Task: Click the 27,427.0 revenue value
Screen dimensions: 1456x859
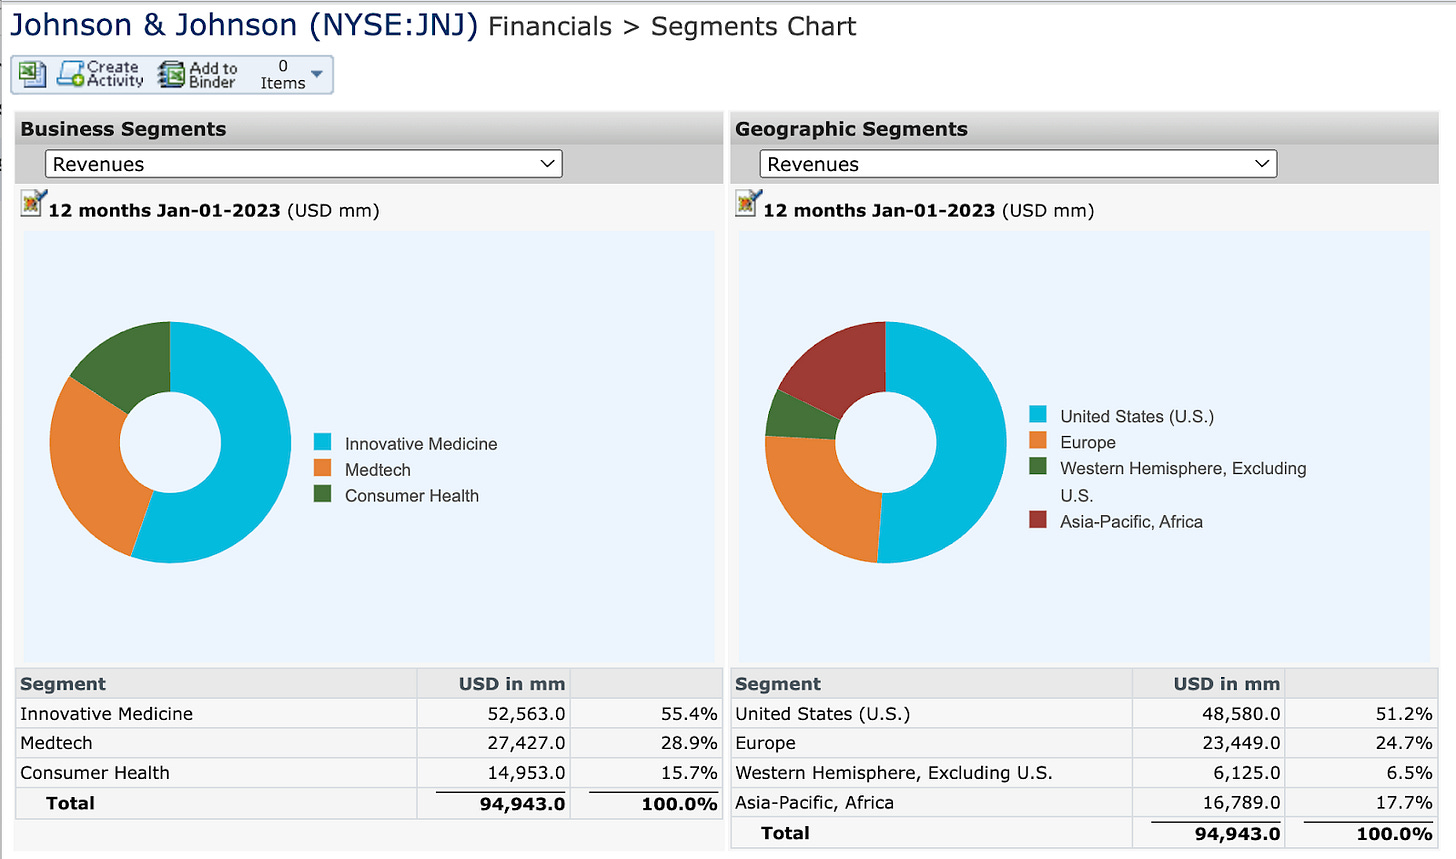Action: tap(526, 743)
